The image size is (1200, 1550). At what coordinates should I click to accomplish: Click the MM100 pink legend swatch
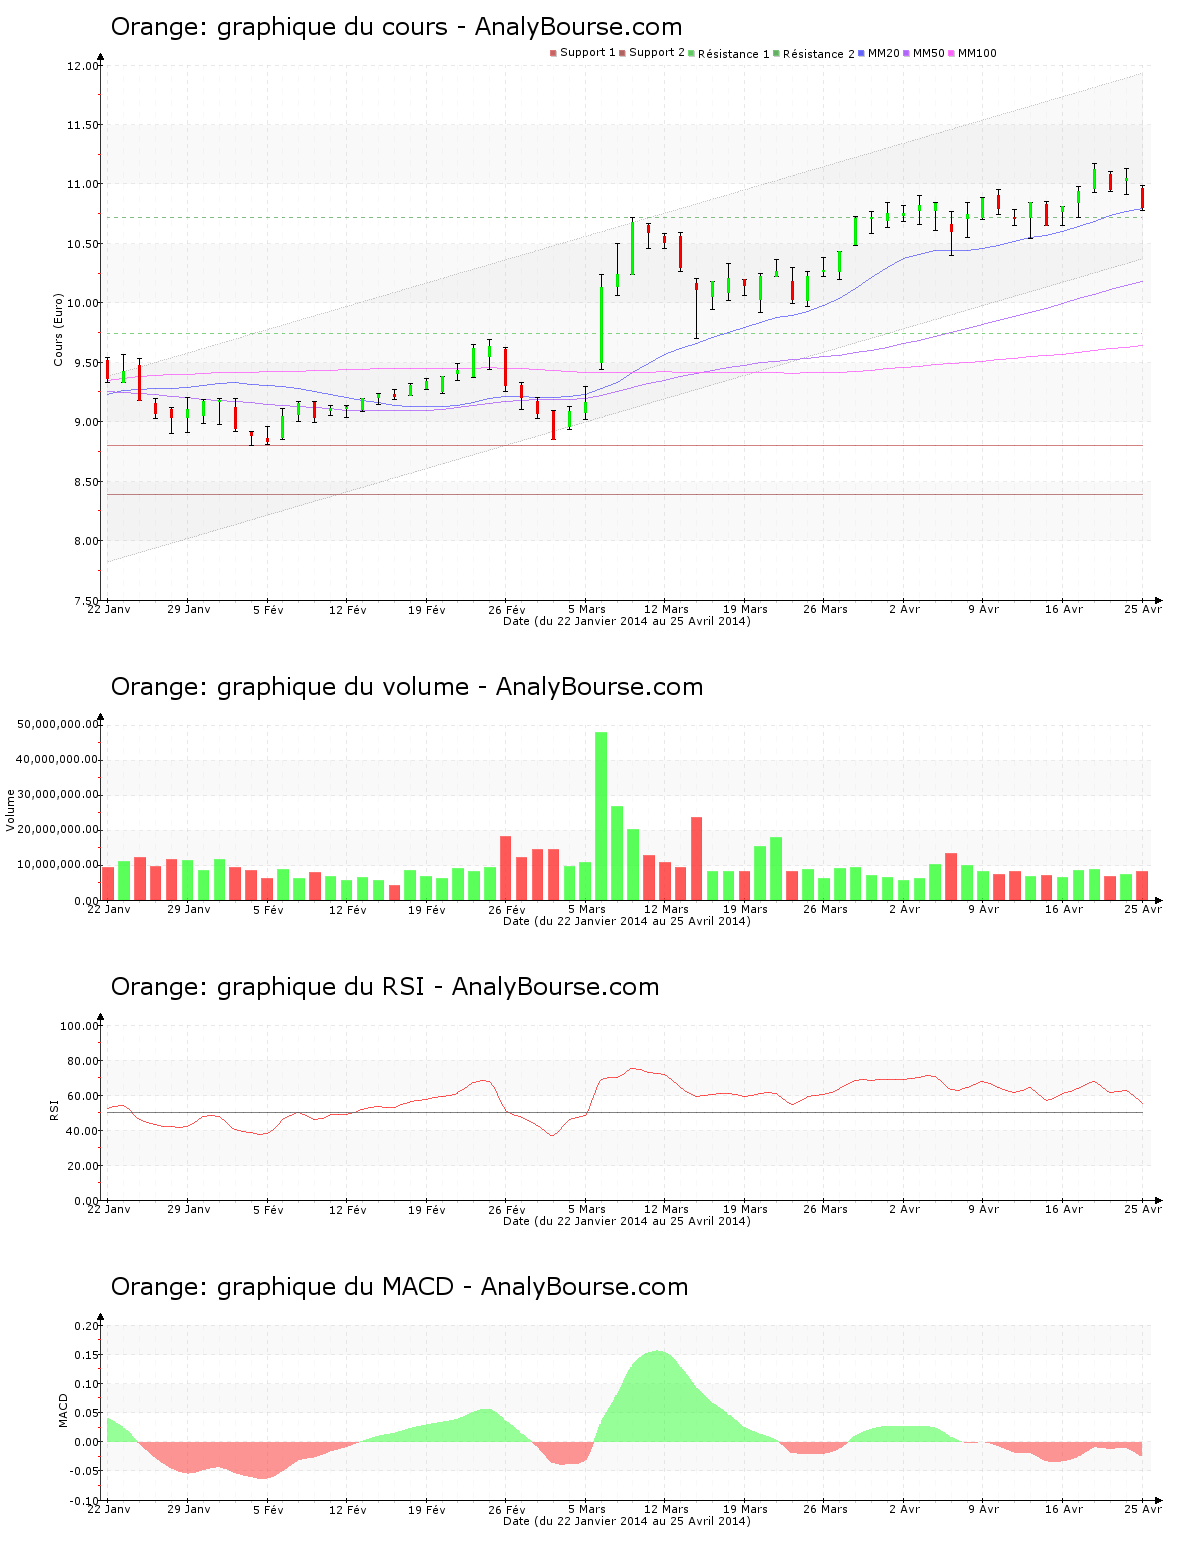tap(951, 53)
